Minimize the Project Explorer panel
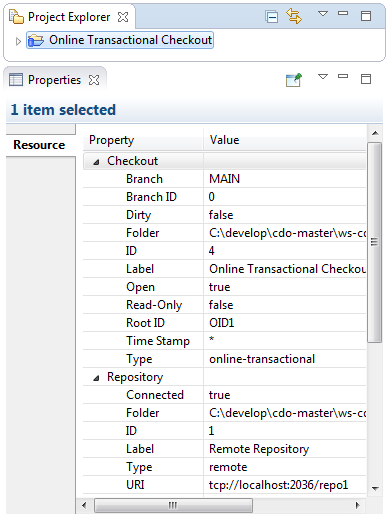The image size is (388, 520). (343, 13)
